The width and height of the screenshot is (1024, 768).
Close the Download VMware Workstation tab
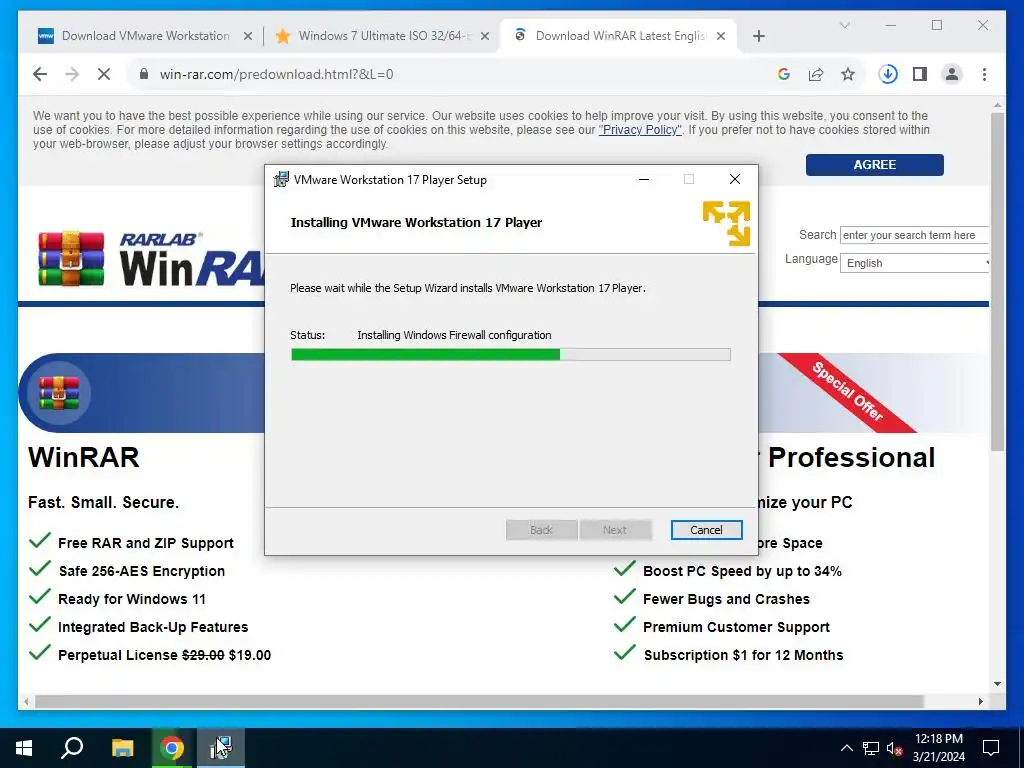(x=248, y=36)
